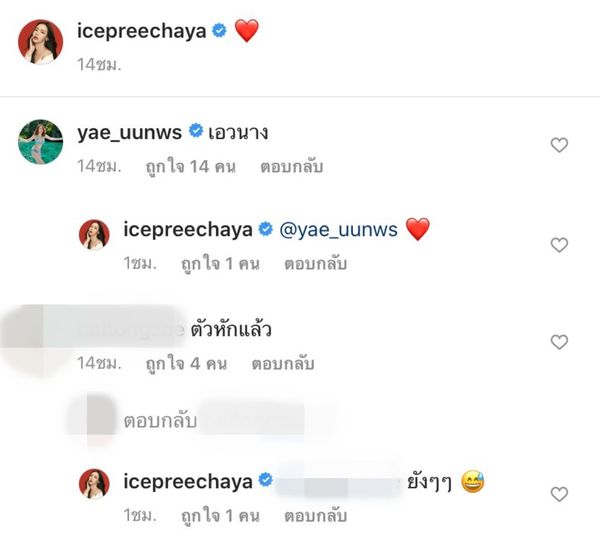Like icepreechaya's reply to @yae_uunws

(x=559, y=245)
